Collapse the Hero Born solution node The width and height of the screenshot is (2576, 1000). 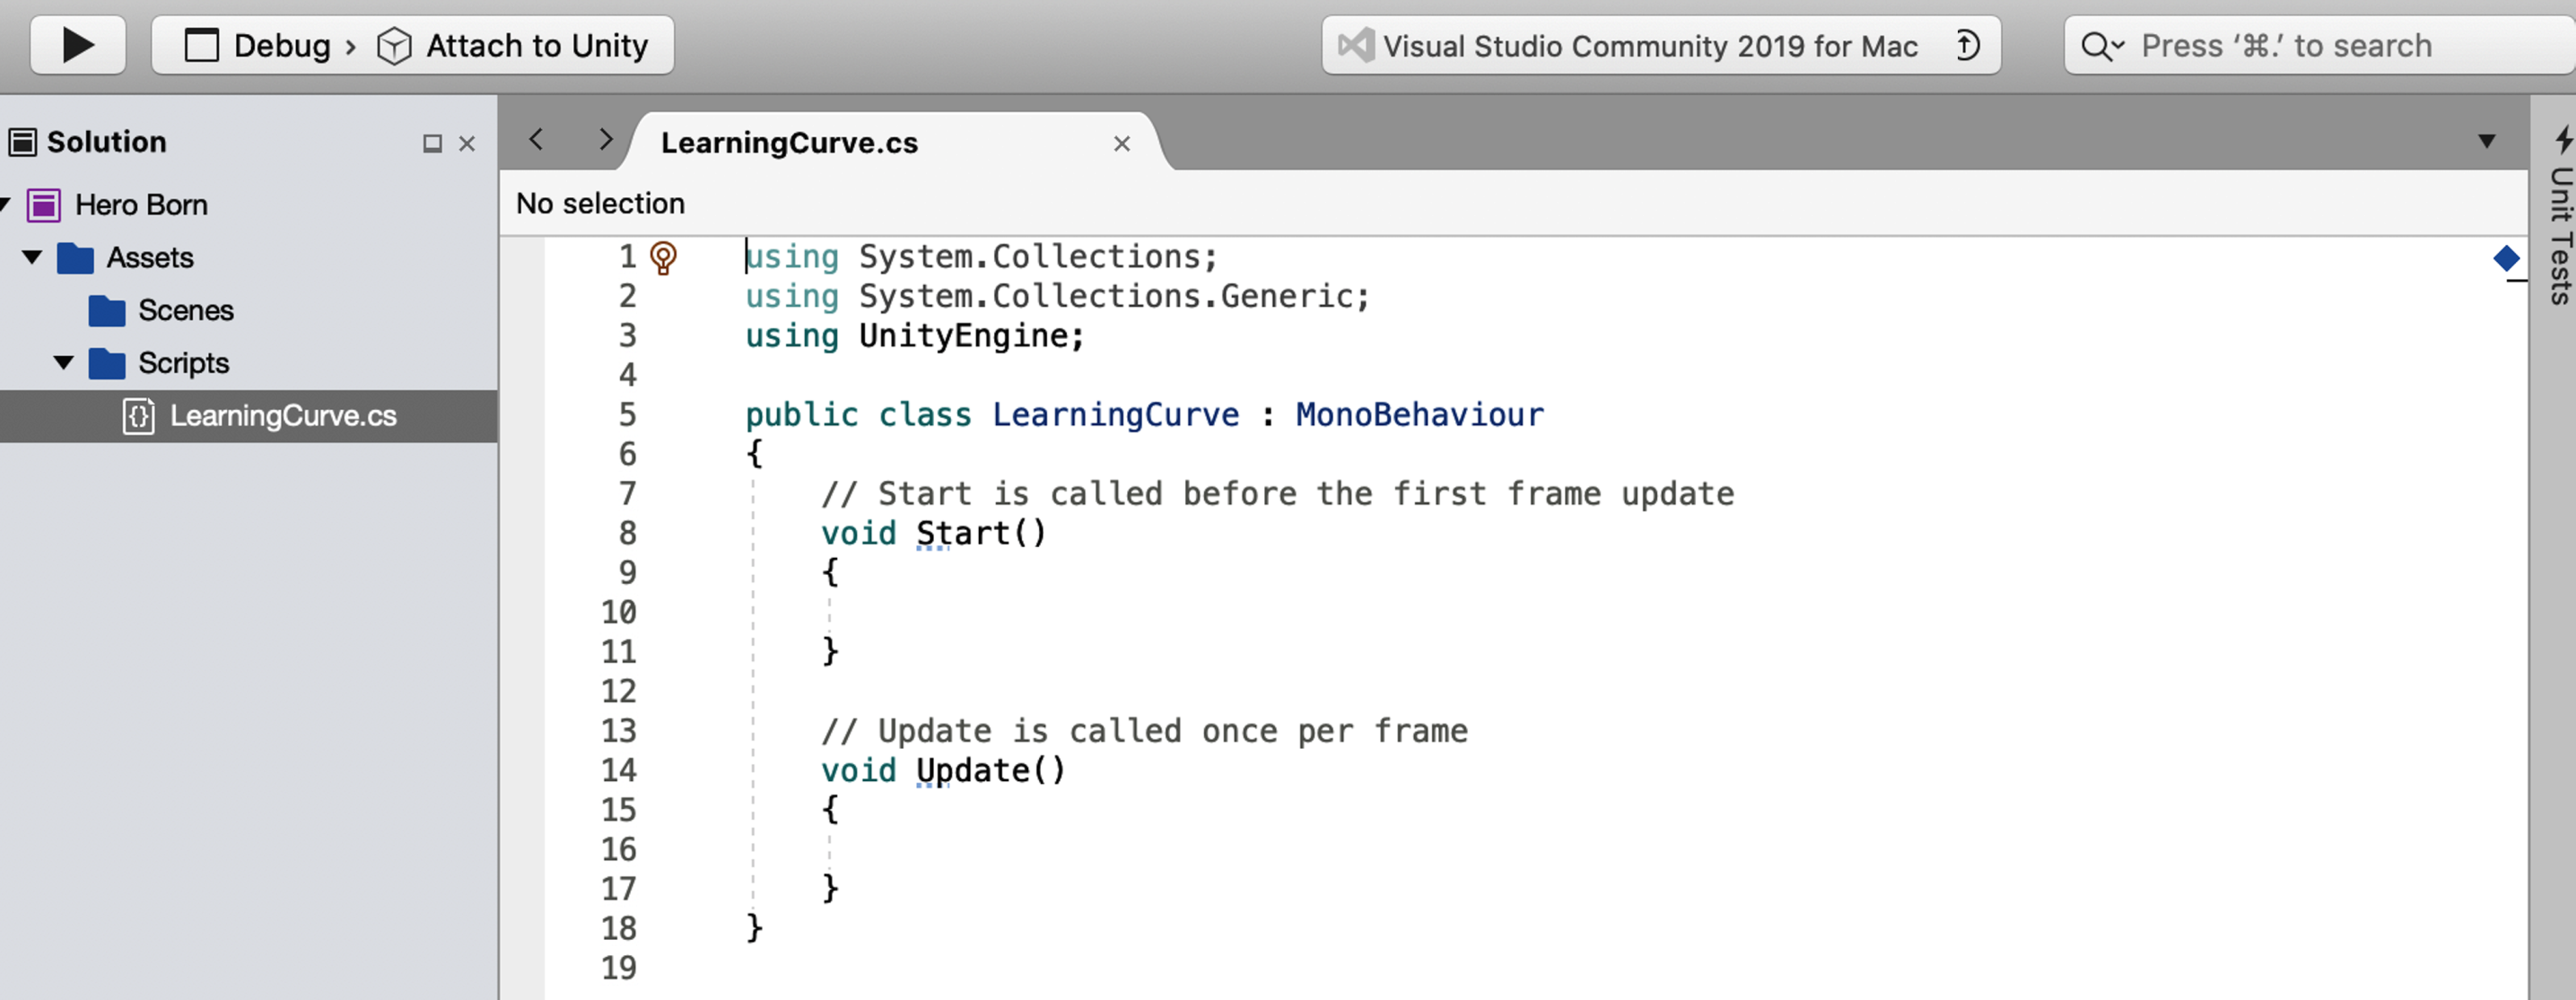point(5,204)
